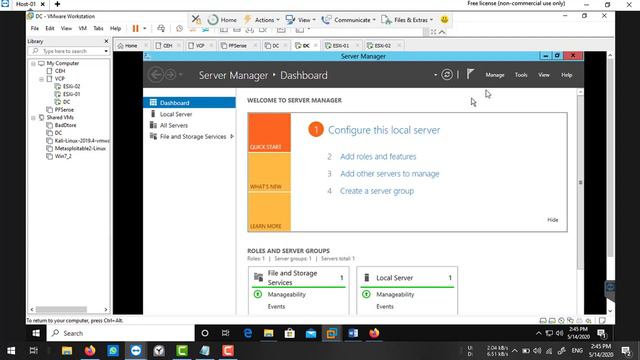Open Server Manager's View menu
640x360 pixels.
(x=544, y=75)
